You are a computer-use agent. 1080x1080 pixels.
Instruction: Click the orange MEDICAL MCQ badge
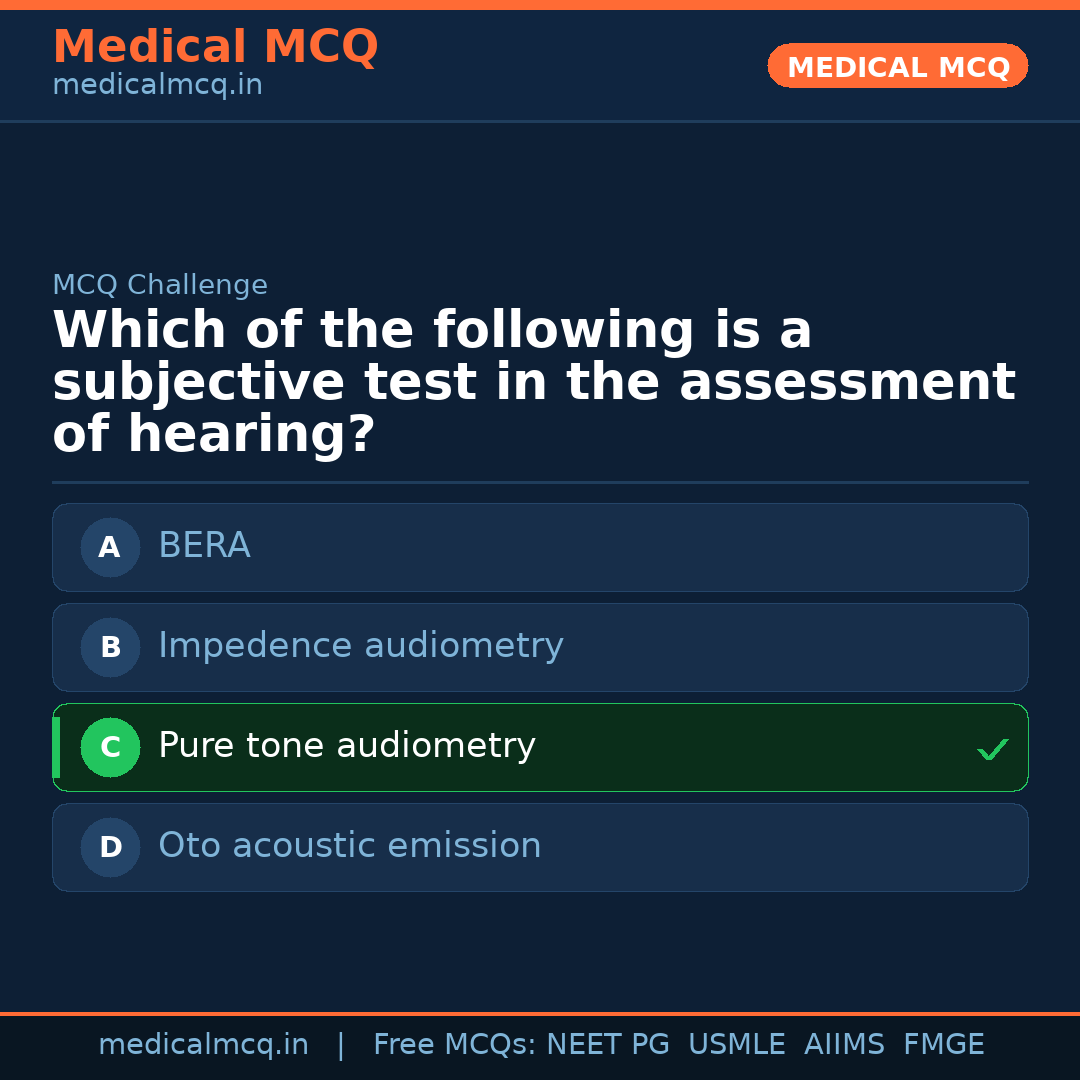[897, 66]
